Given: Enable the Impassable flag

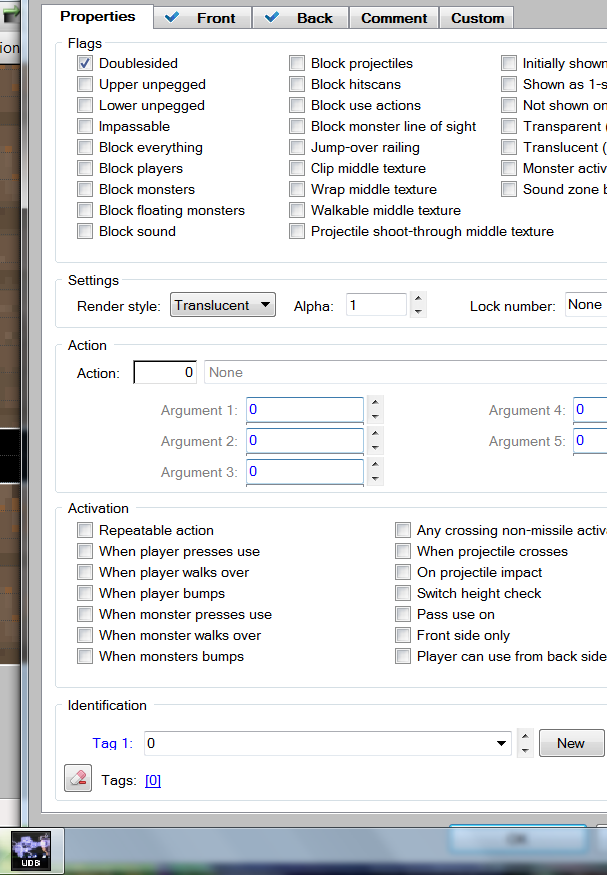Looking at the screenshot, I should tap(86, 127).
